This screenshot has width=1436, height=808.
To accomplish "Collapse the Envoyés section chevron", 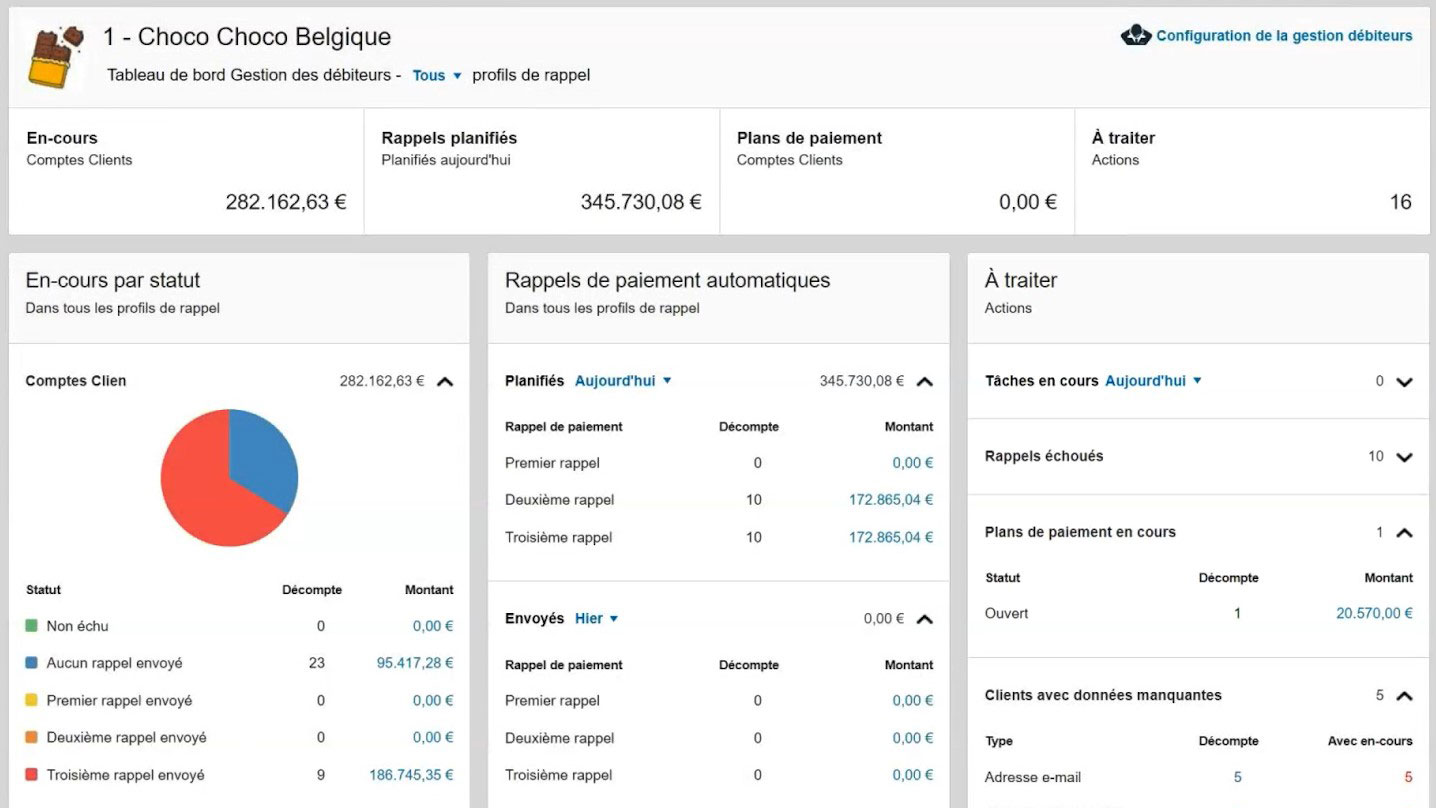I will [x=925, y=619].
